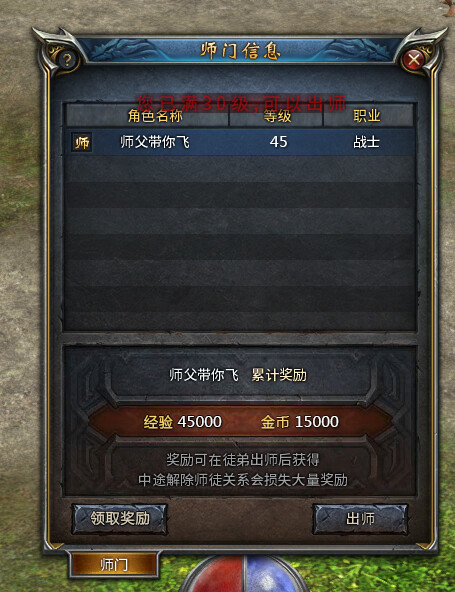455x592 pixels.
Task: Select the 师父带你飞 row
Action: (x=240, y=142)
